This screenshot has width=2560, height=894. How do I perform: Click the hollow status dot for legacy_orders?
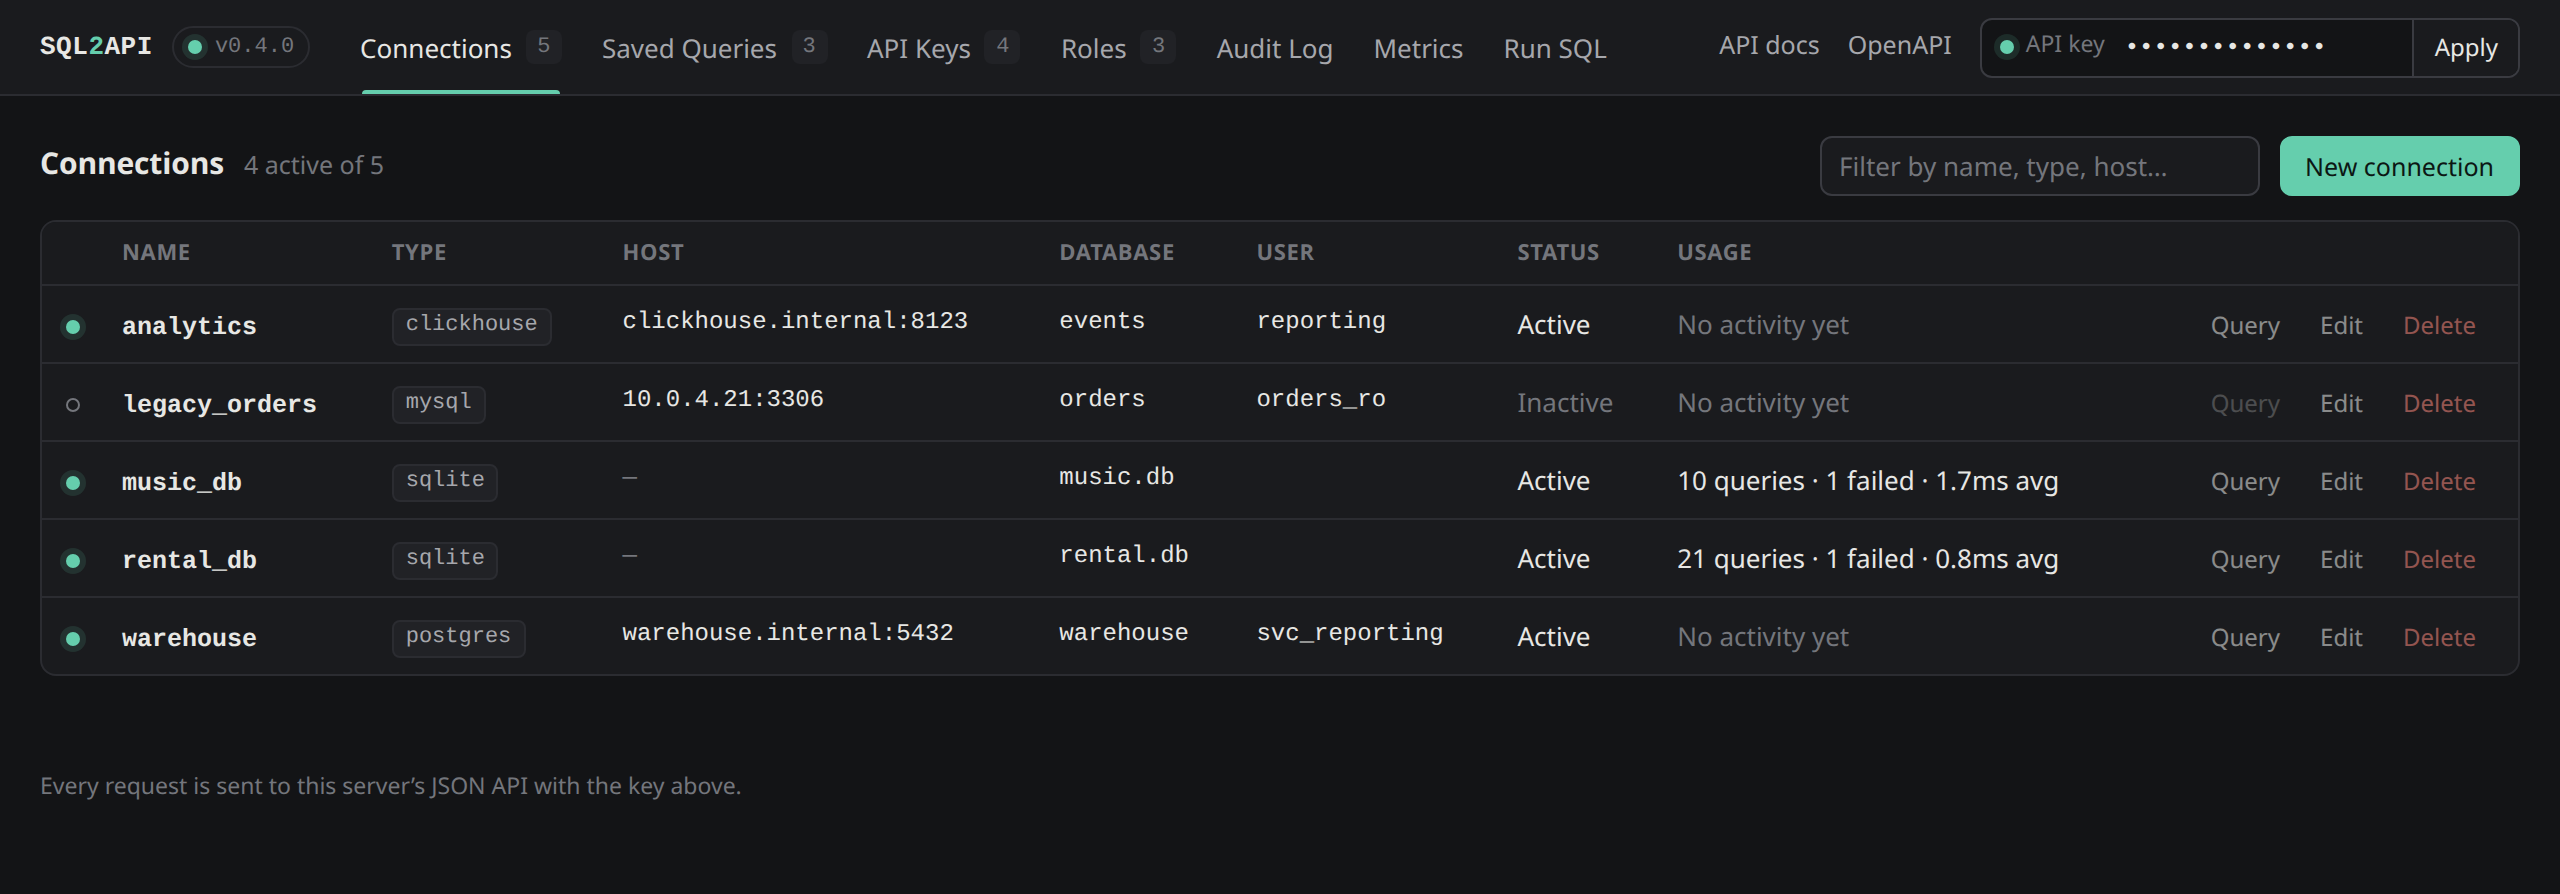pyautogui.click(x=73, y=405)
